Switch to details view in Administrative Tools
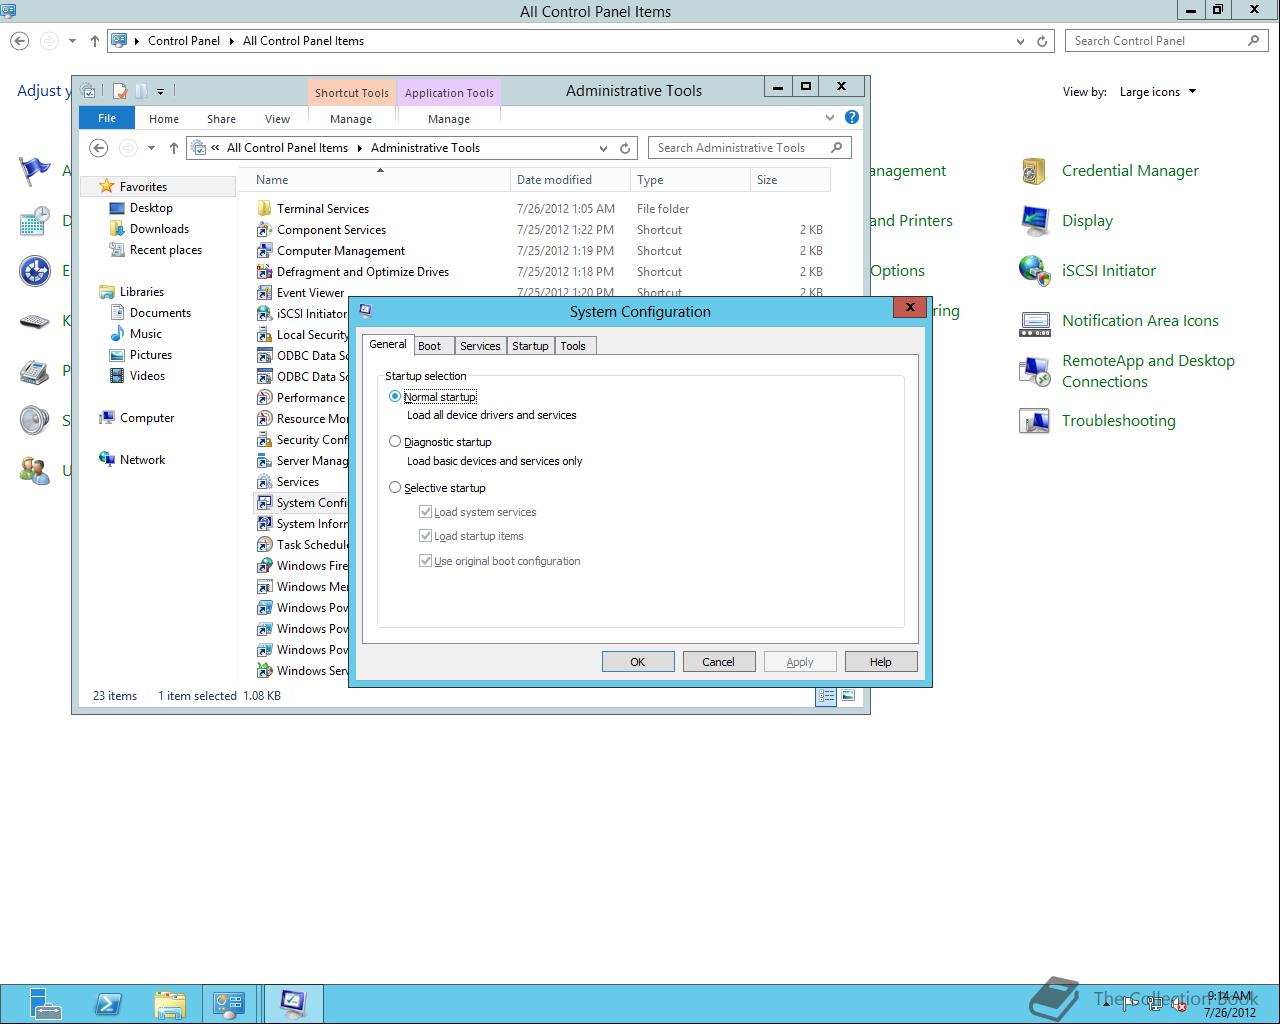This screenshot has height=1024, width=1280. pos(826,696)
